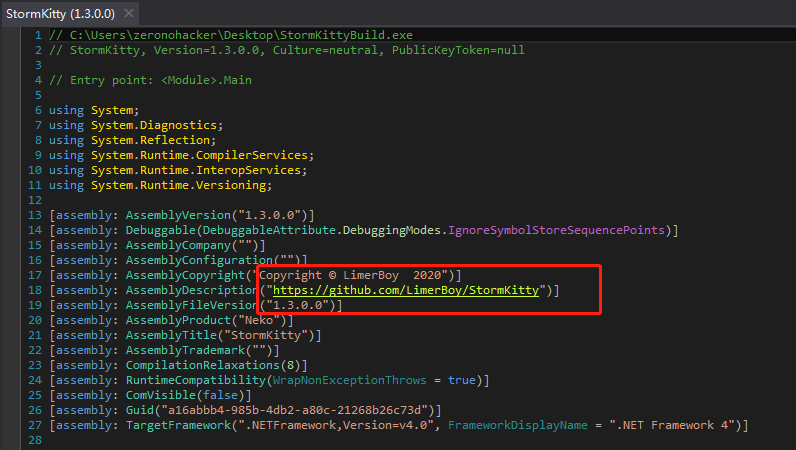Click line number 28 in the gutter
This screenshot has height=450, width=796.
tap(35, 440)
